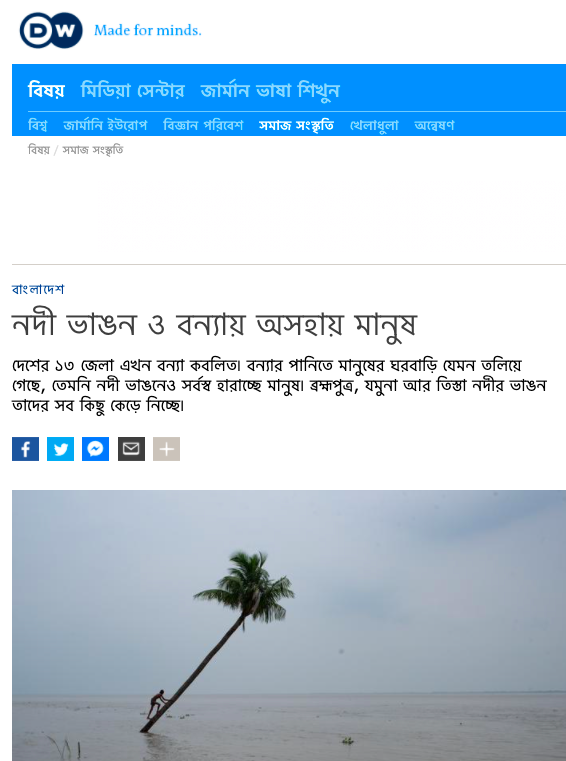
Task: Share article on Facebook
Action: [x=25, y=449]
